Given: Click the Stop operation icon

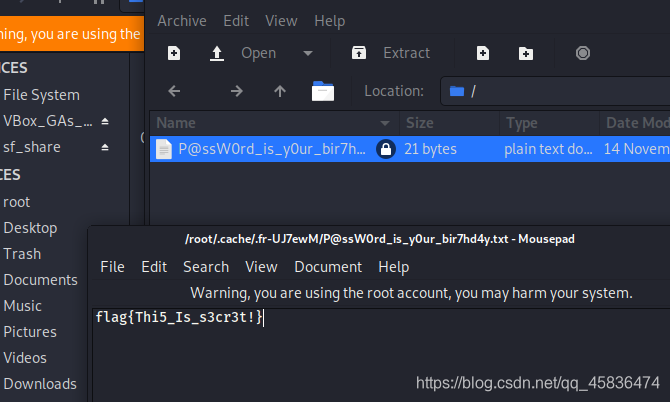Looking at the screenshot, I should point(583,53).
